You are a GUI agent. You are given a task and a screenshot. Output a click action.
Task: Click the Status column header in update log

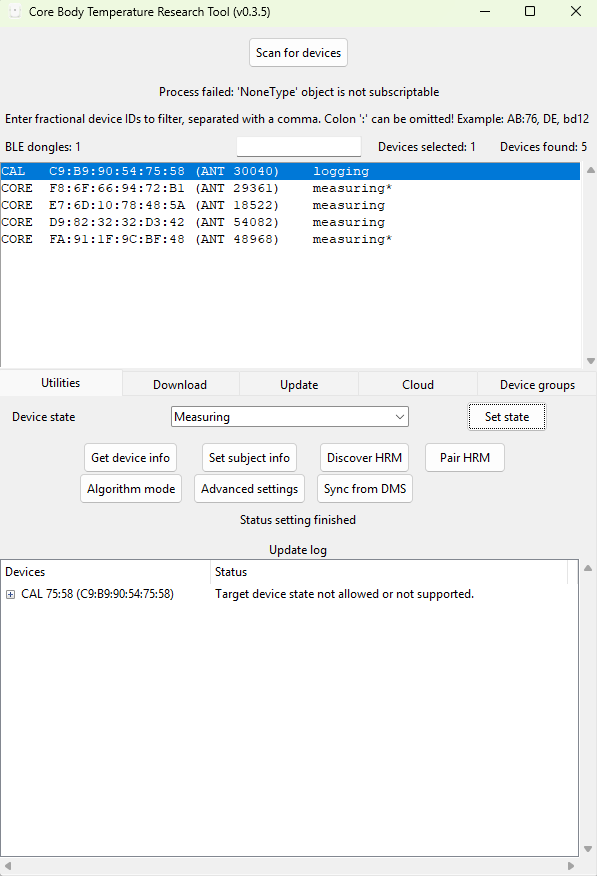coord(389,572)
